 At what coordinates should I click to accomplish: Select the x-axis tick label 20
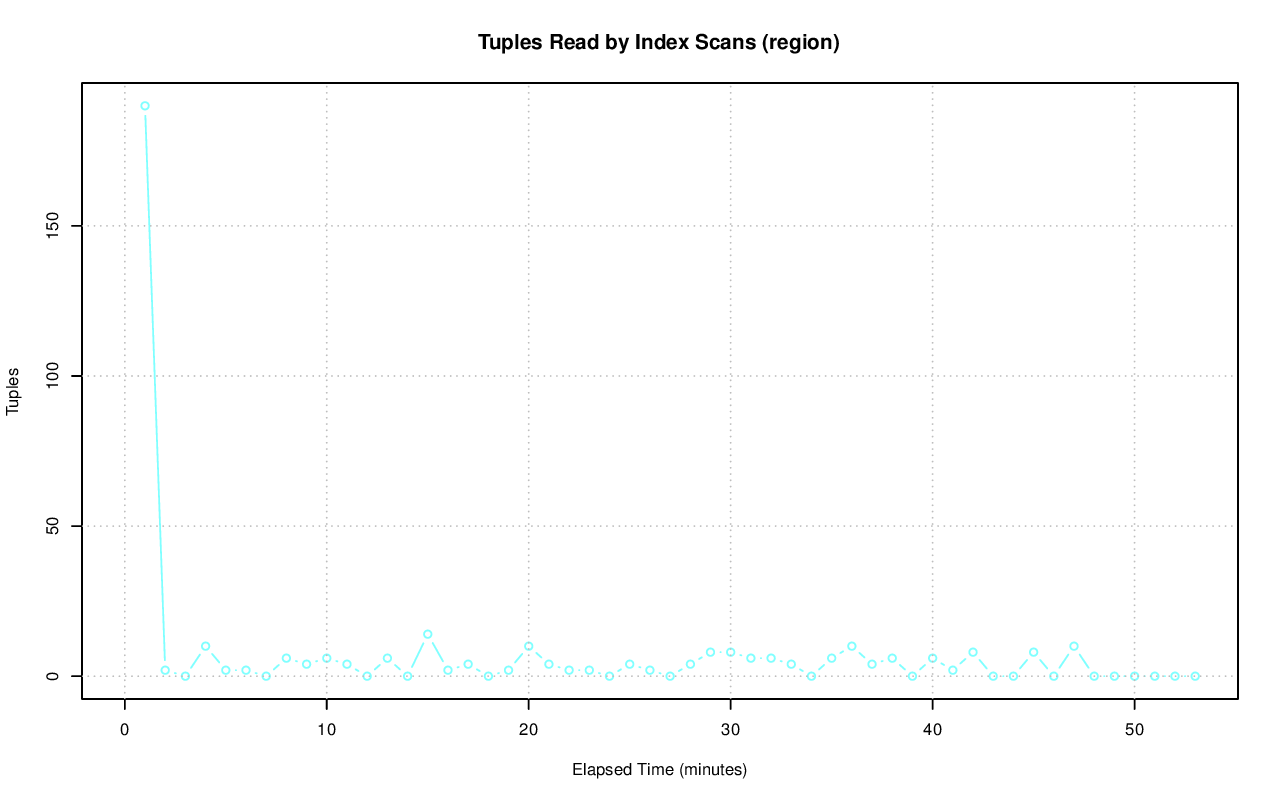coord(528,729)
